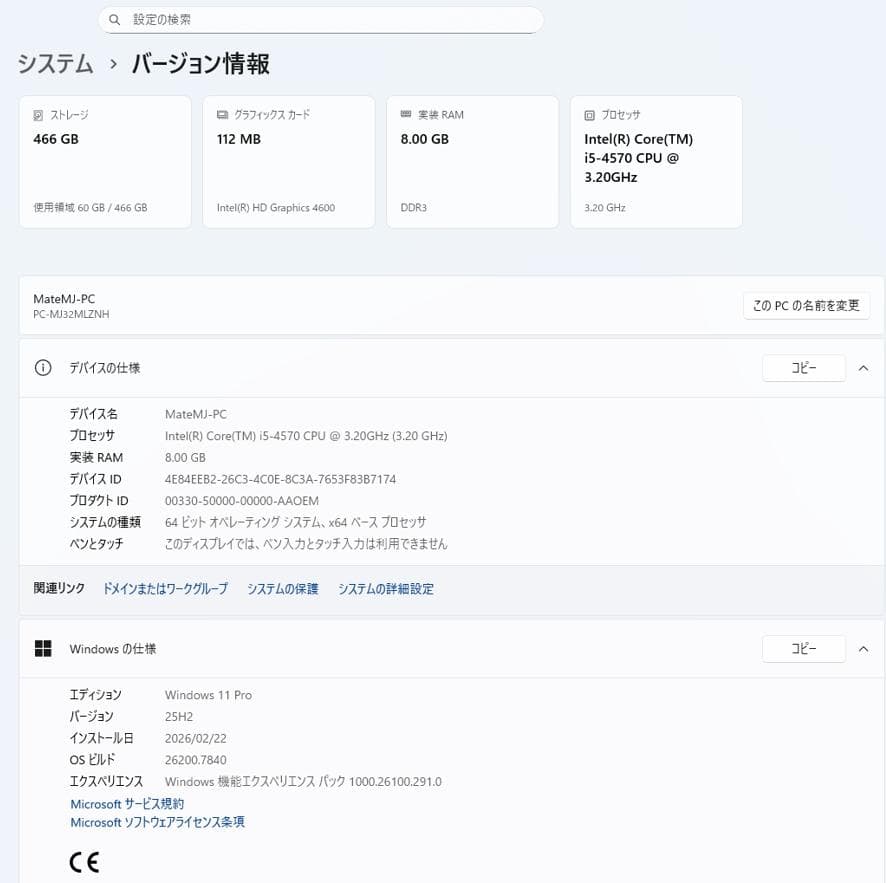
Task: Open システムの詳細設定 link
Action: [x=386, y=589]
